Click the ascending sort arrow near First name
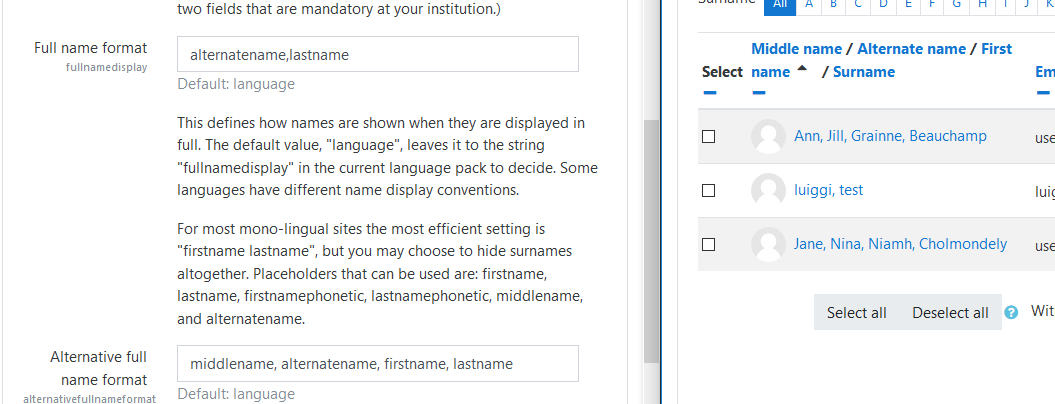 (x=802, y=68)
